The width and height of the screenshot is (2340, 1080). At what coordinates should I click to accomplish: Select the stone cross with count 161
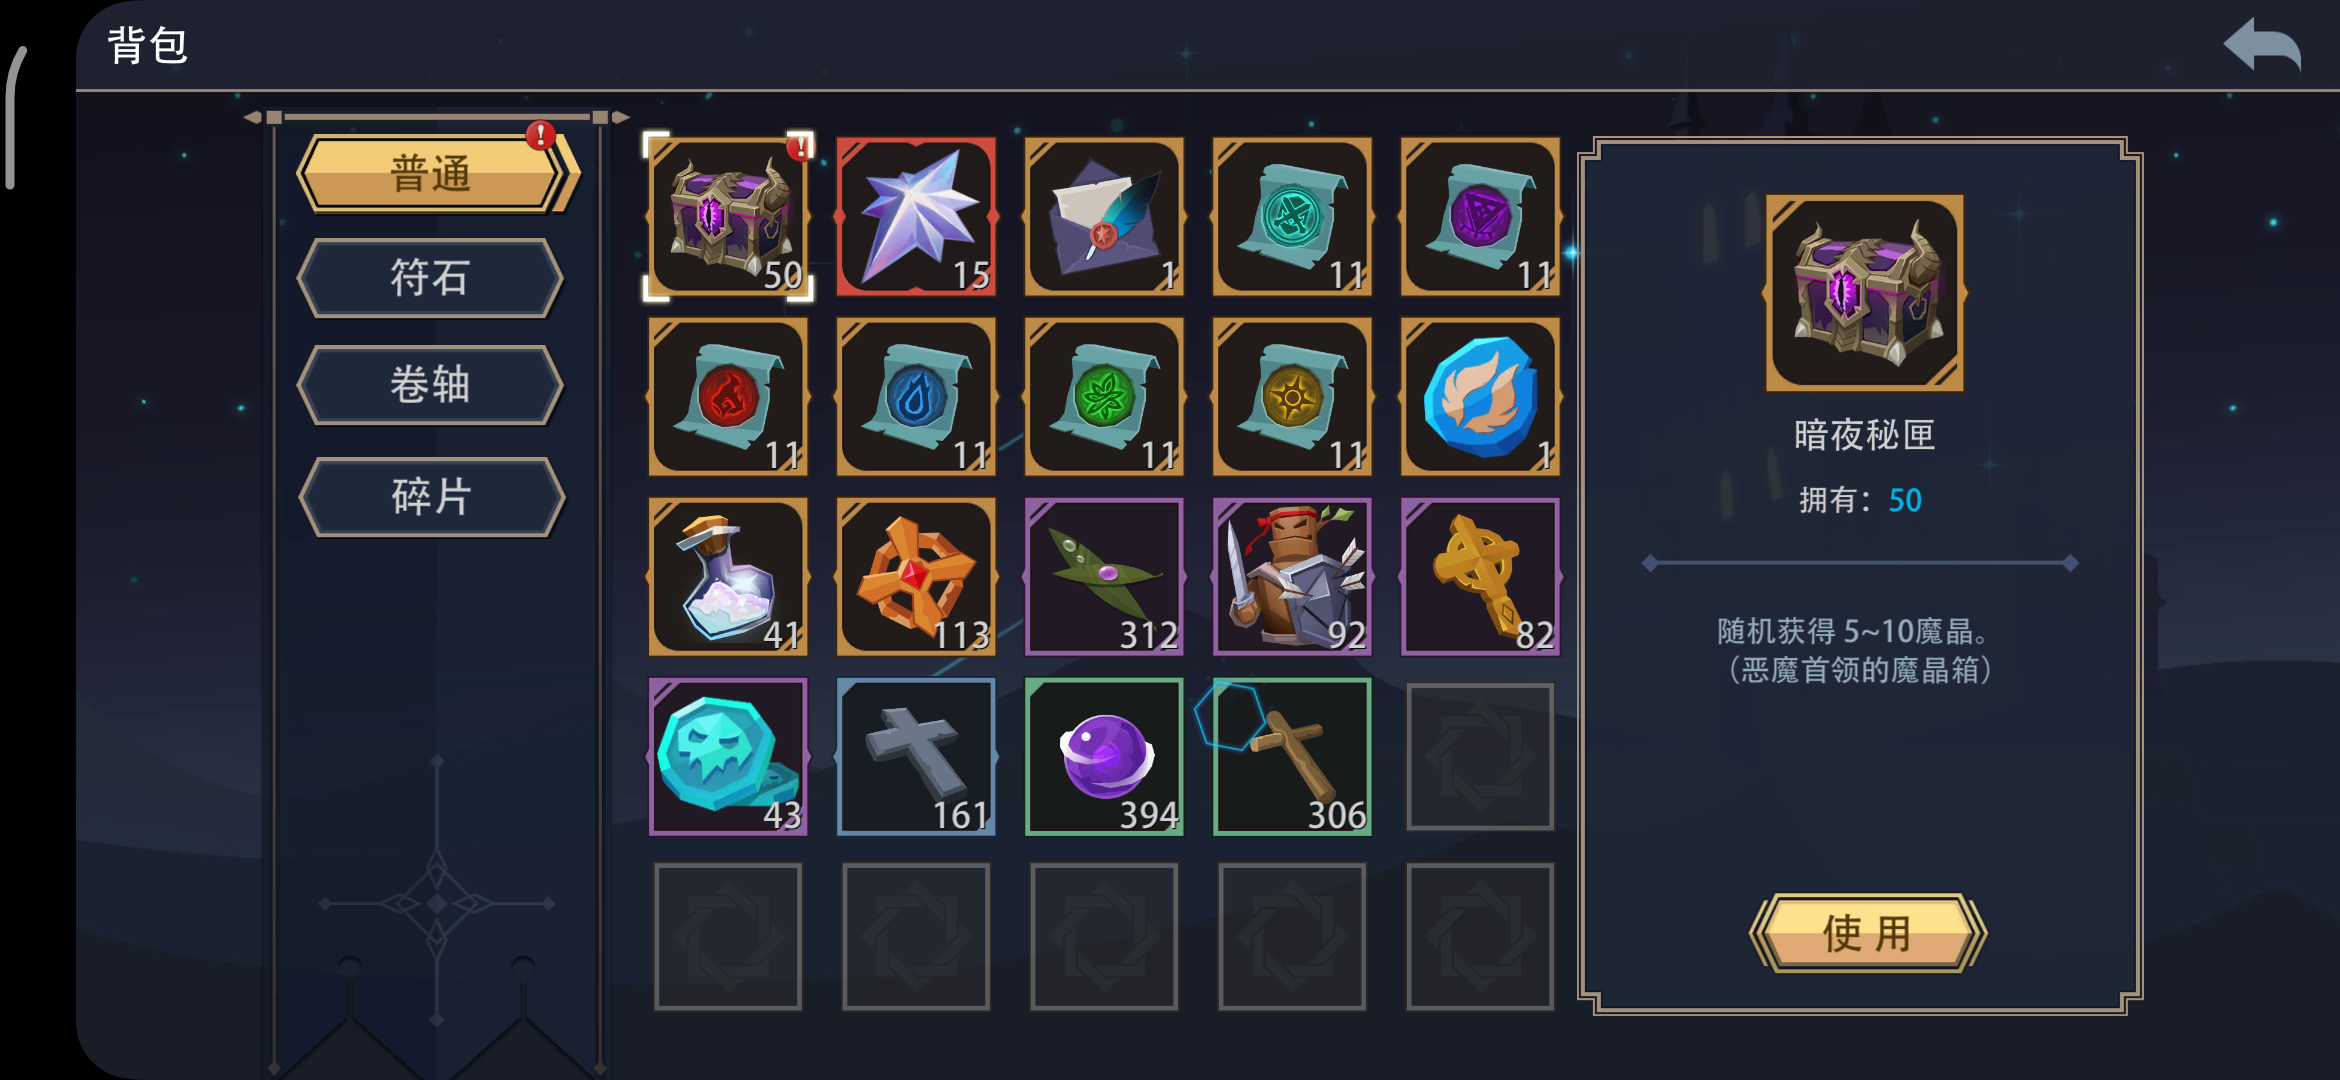click(916, 756)
